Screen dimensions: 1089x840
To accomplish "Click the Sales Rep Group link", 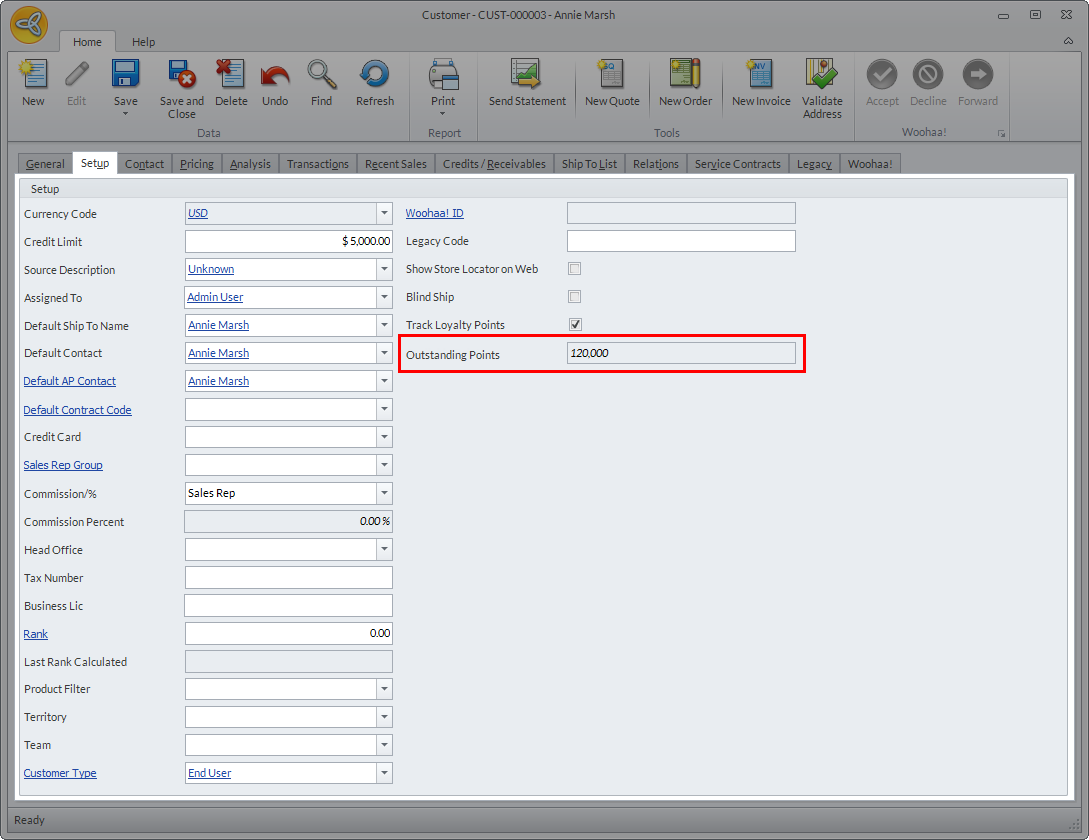I will tap(63, 465).
